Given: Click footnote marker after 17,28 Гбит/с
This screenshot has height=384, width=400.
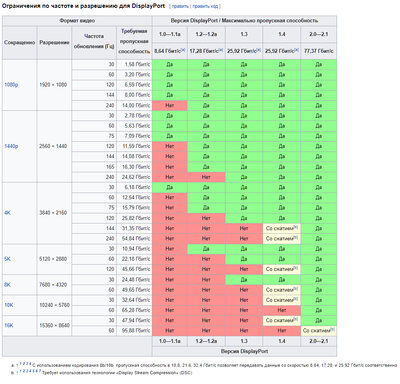Looking at the screenshot, I should pyautogui.click(x=221, y=50).
